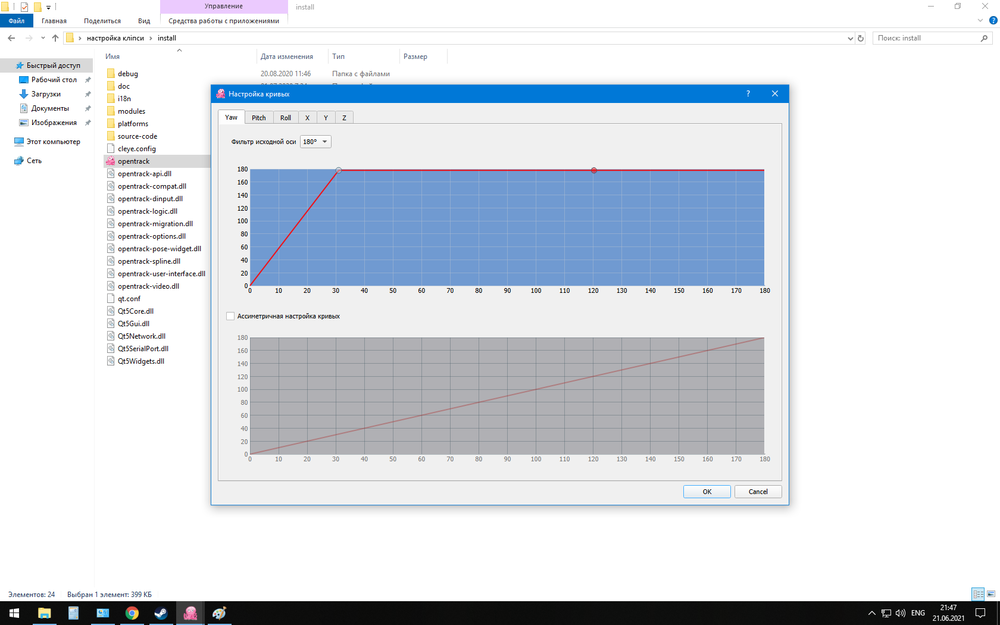
Task: Go up one folder level
Action: [x=55, y=38]
